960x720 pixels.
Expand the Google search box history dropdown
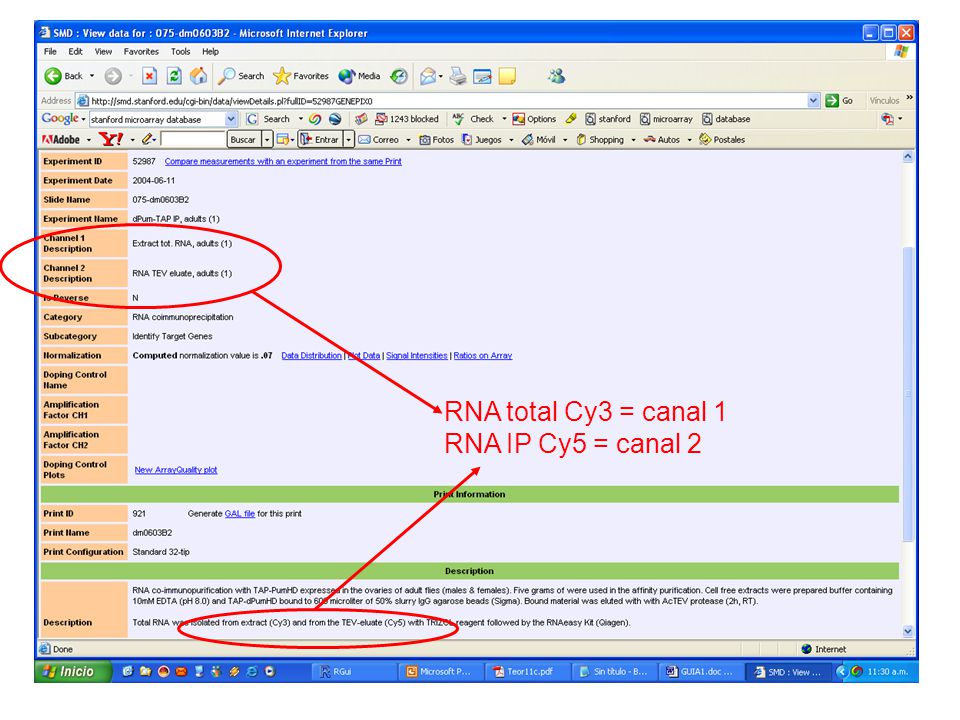(231, 119)
